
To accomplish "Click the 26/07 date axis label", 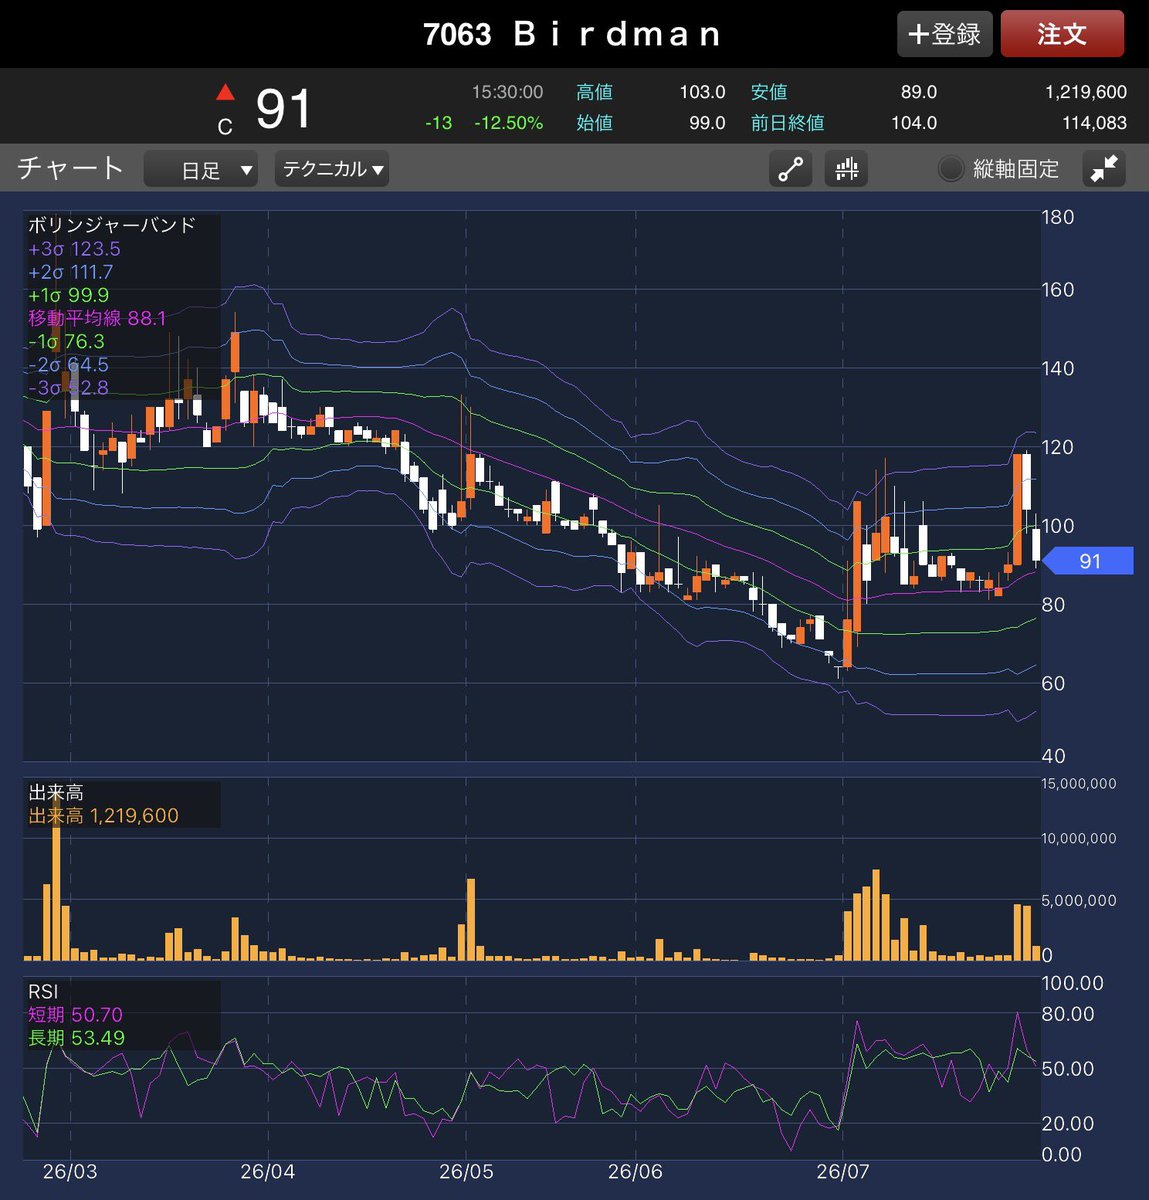I will click(x=843, y=1171).
